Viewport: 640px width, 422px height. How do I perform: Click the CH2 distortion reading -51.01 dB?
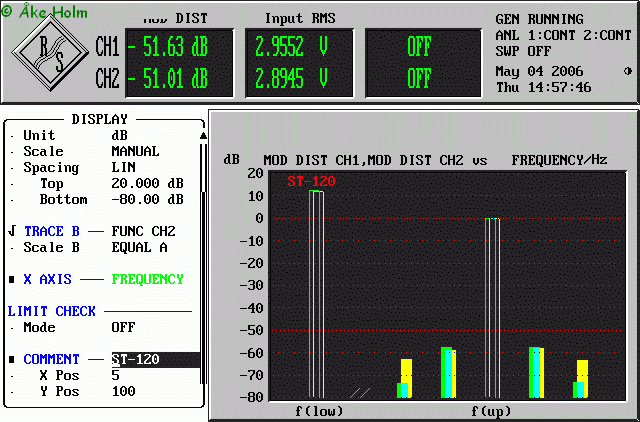tap(168, 78)
